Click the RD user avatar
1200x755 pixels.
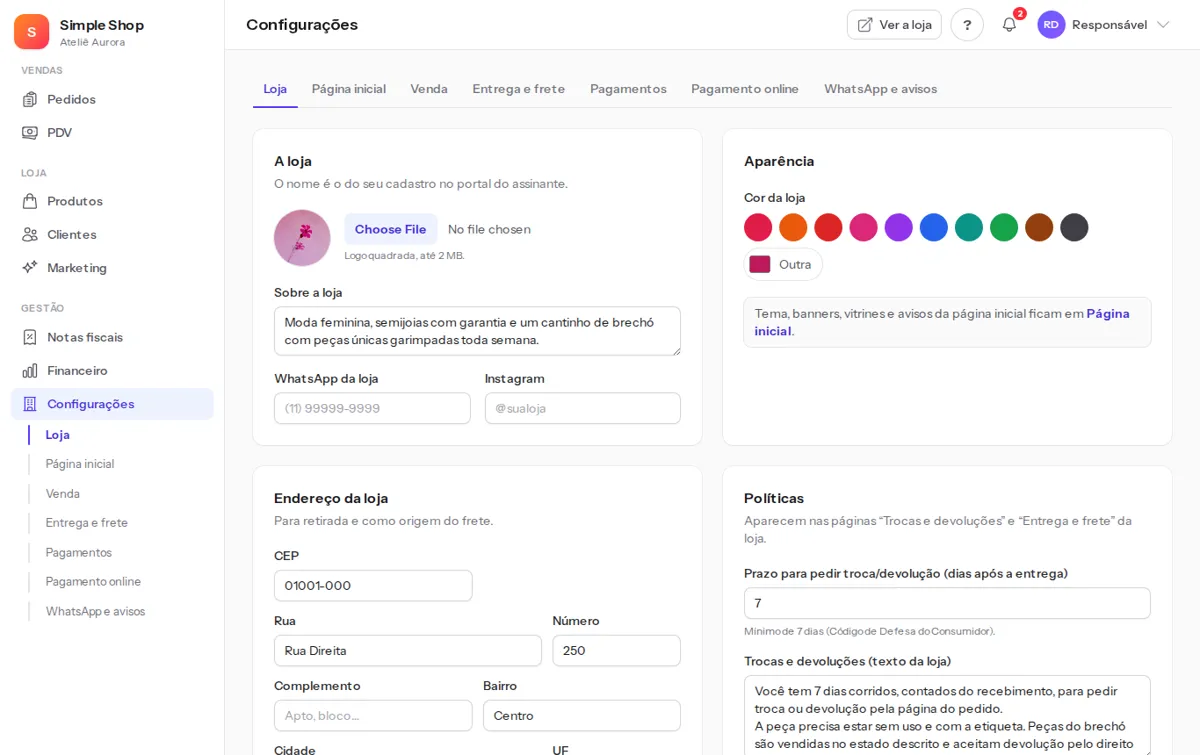[1051, 25]
